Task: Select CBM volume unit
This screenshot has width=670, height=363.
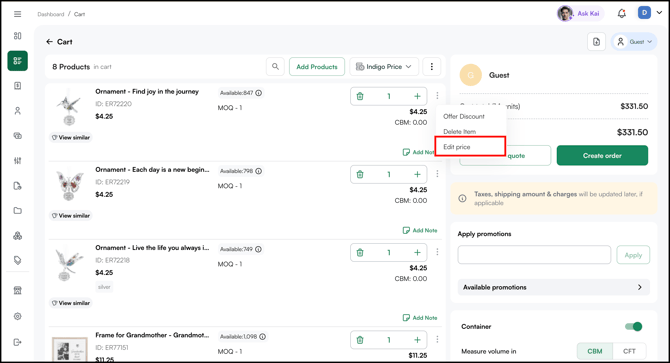Action: pos(595,351)
